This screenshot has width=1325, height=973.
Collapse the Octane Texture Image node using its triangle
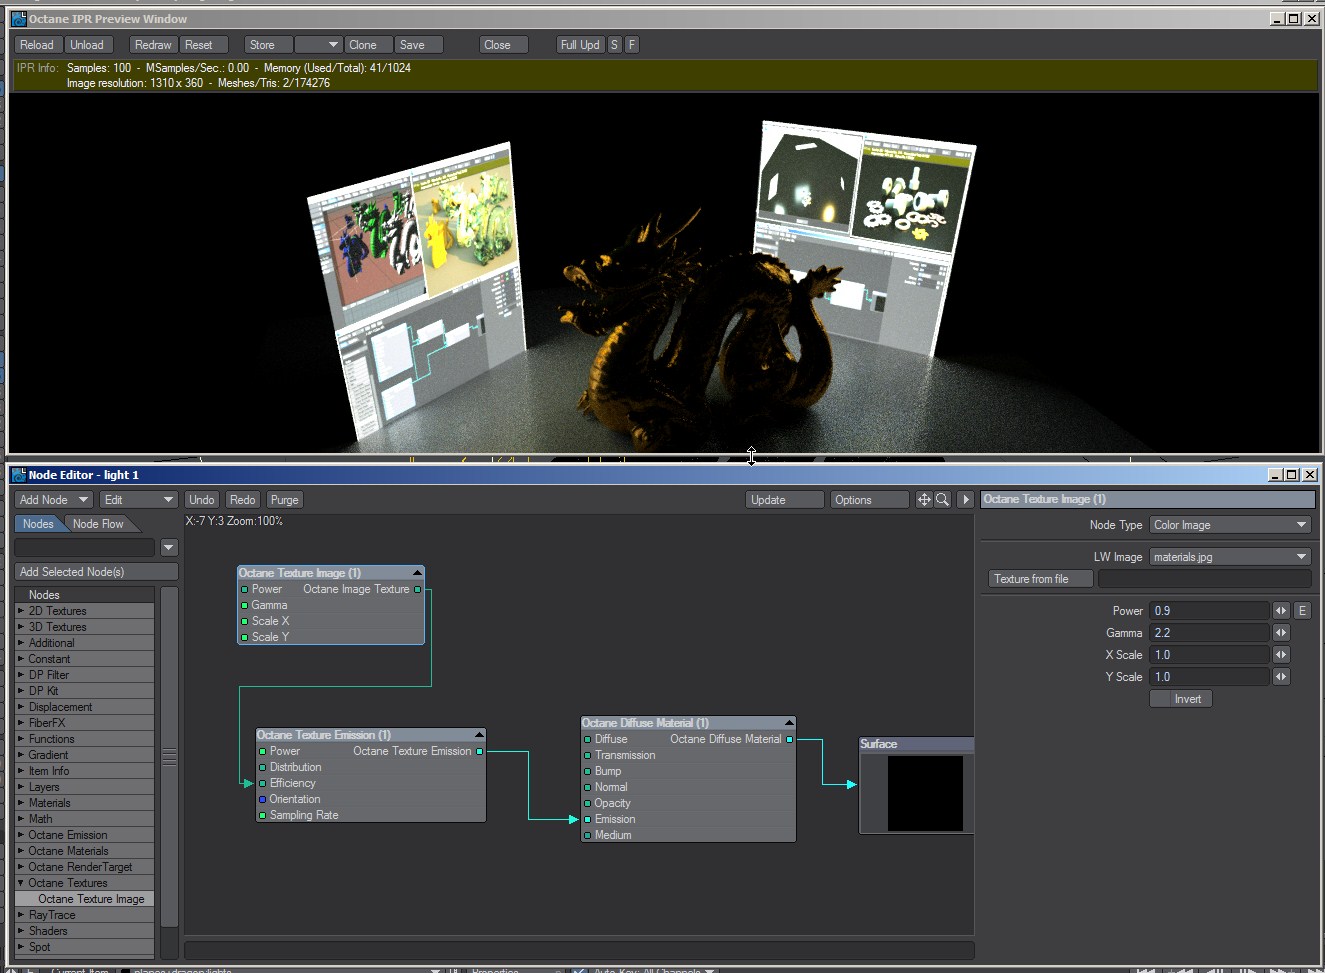coord(417,573)
